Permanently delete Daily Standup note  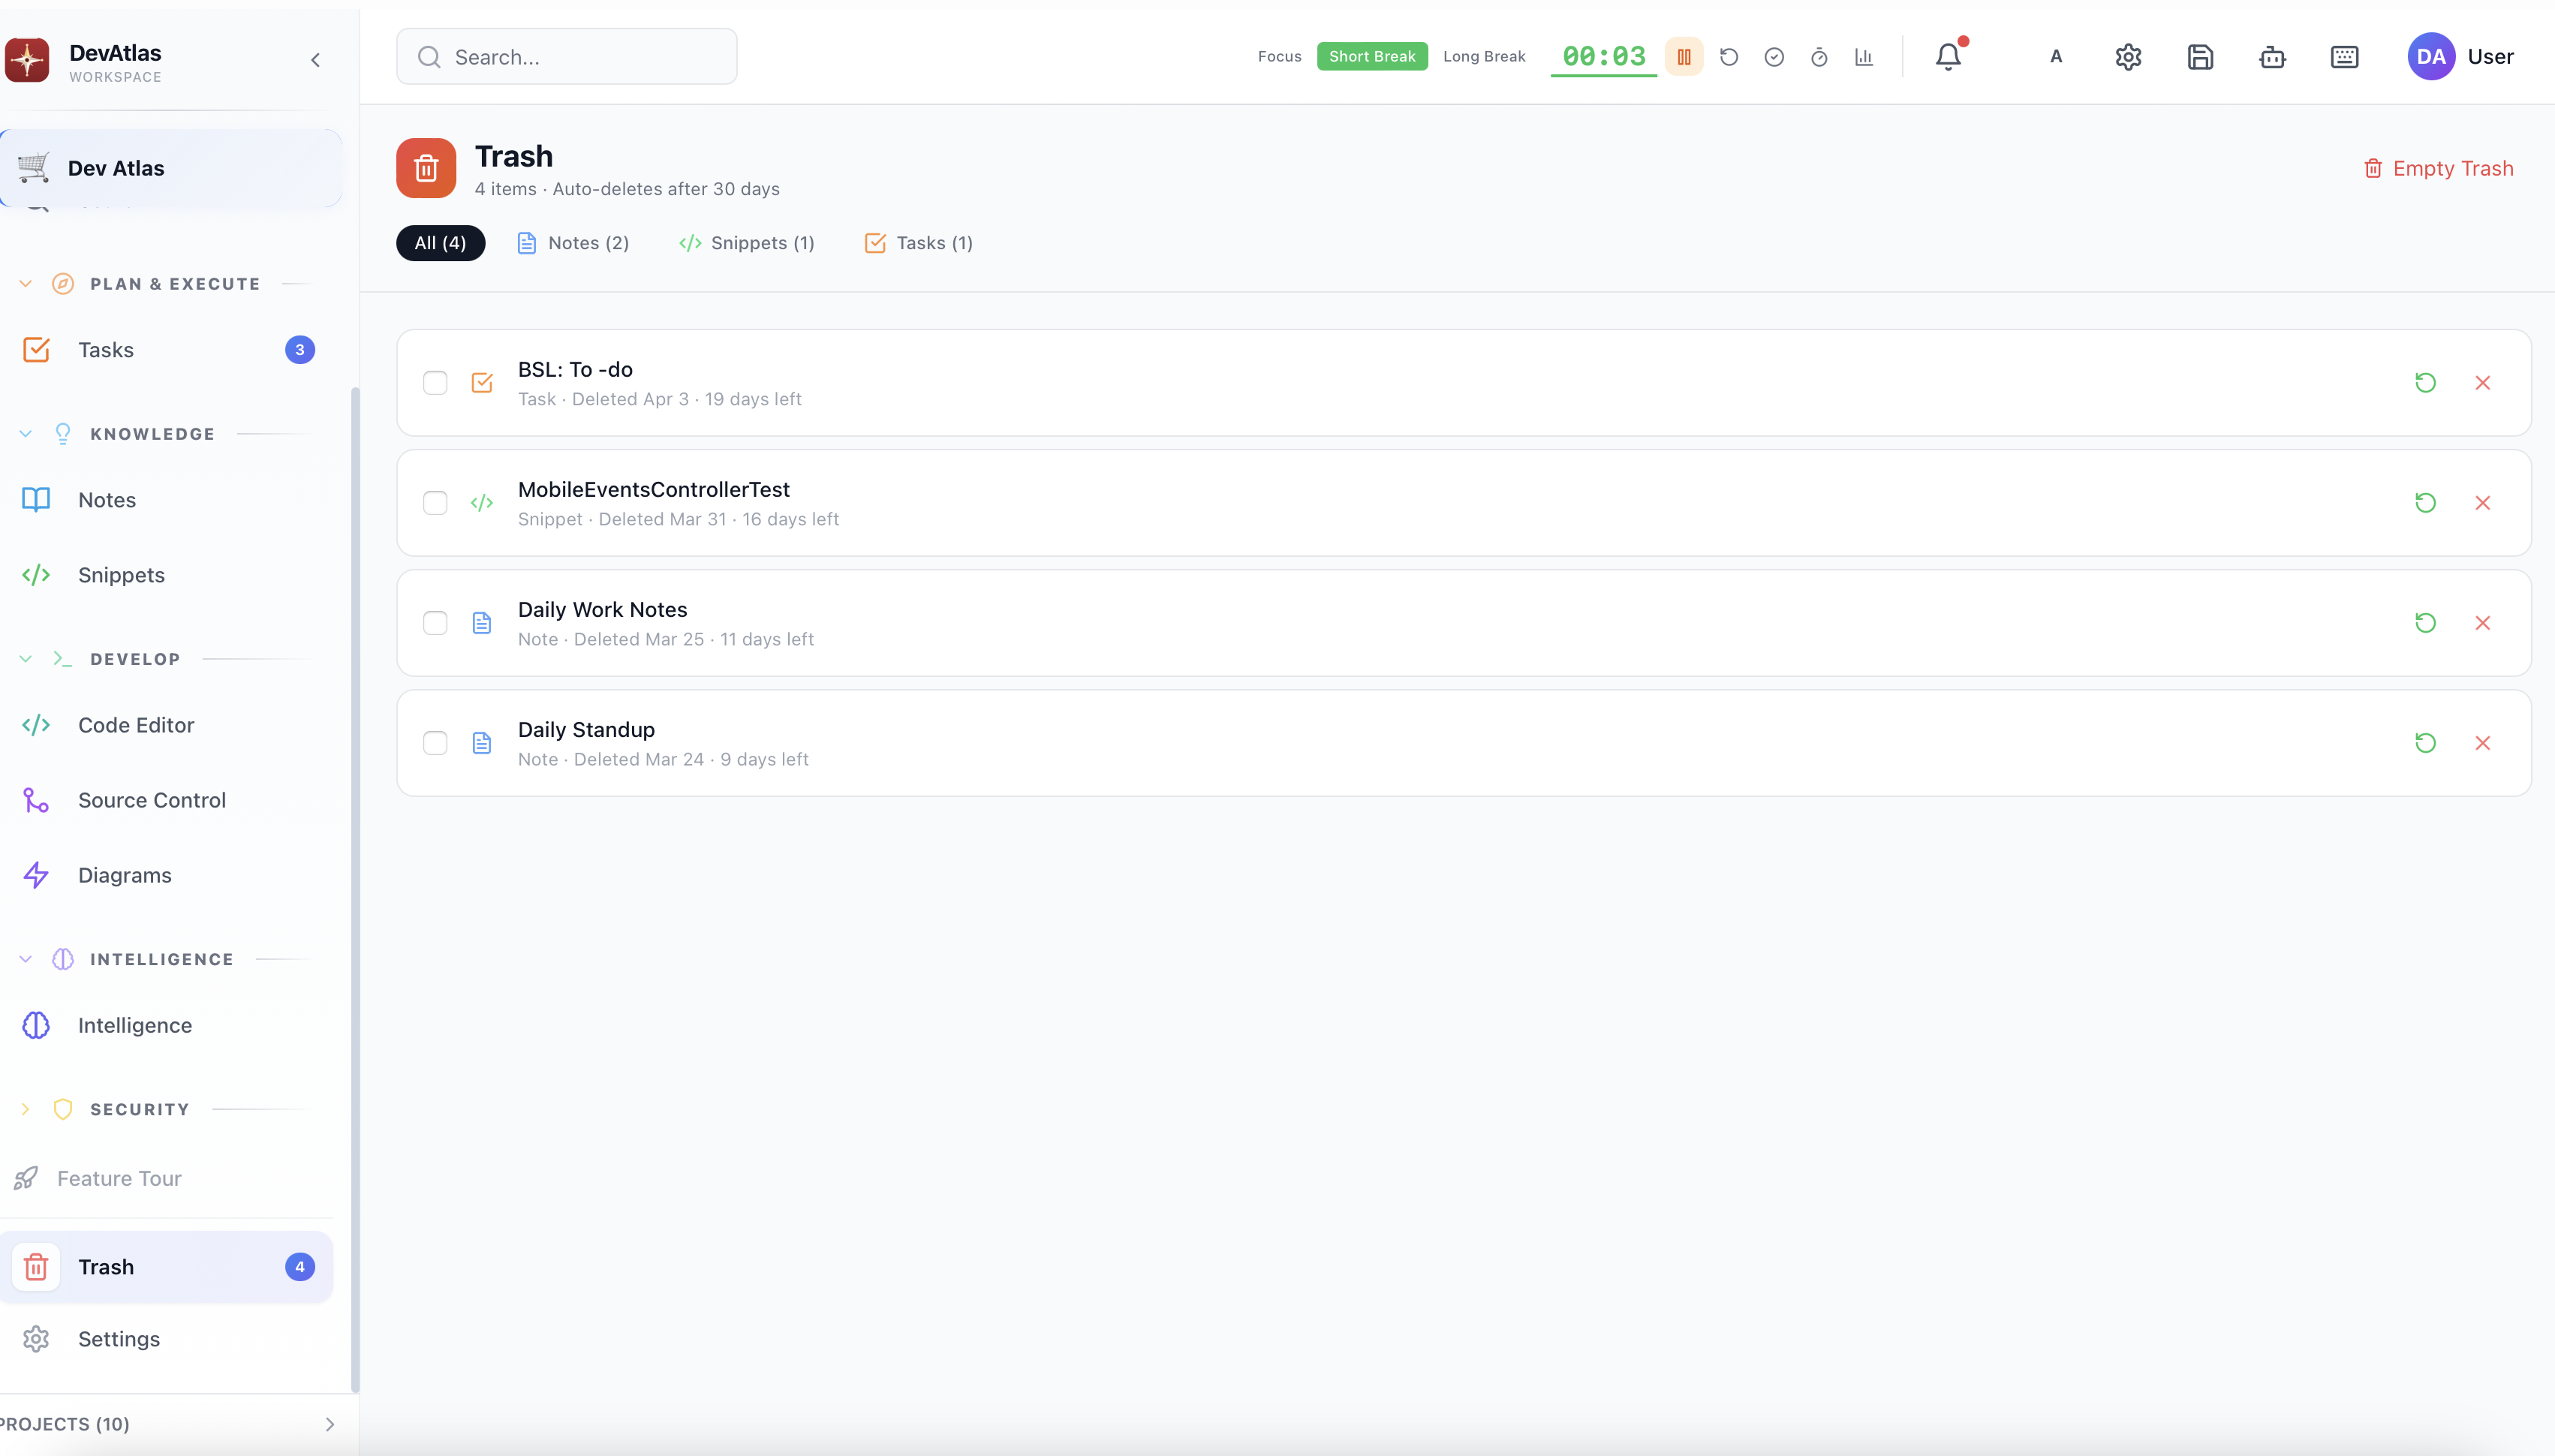point(2482,743)
